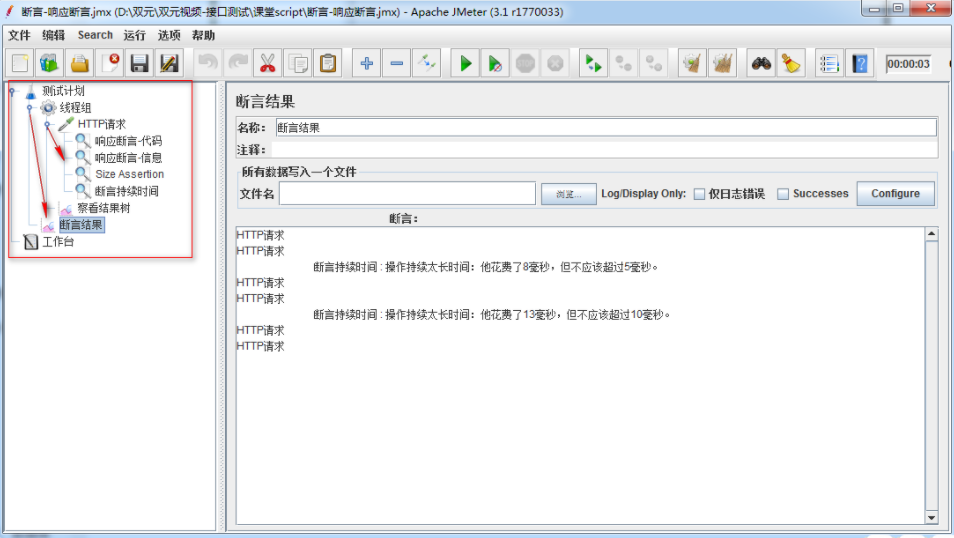
Task: Clear results with the single broom icon
Action: (x=692, y=63)
